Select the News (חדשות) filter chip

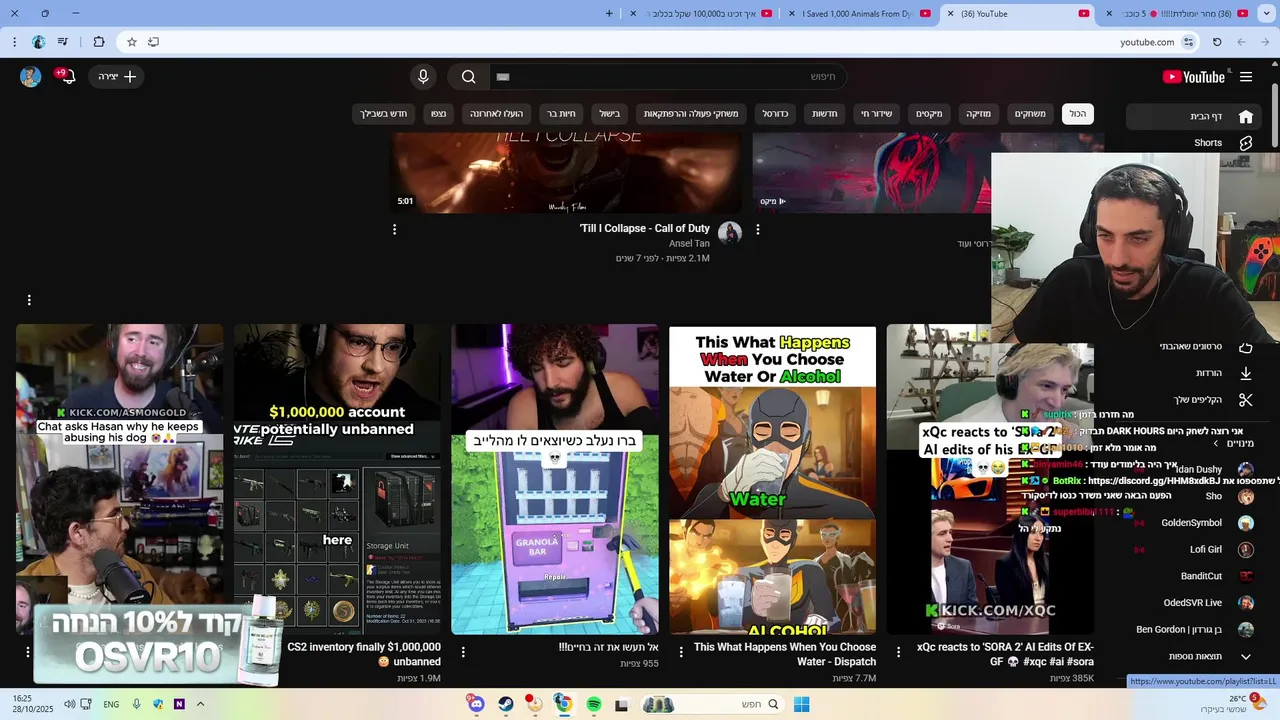pyautogui.click(x=825, y=114)
